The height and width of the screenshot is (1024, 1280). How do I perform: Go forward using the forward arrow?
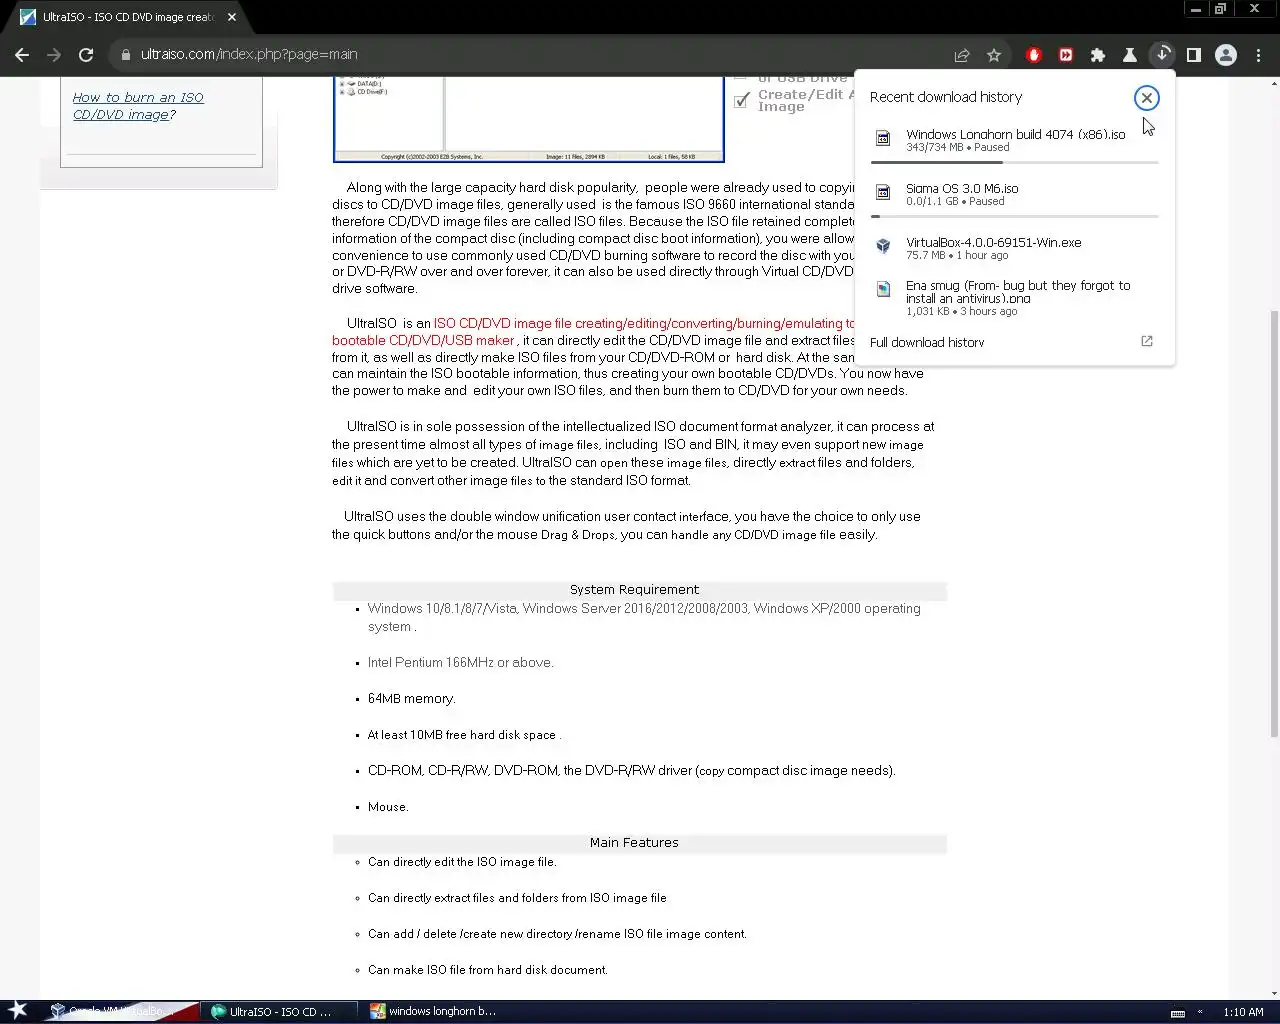tap(54, 55)
